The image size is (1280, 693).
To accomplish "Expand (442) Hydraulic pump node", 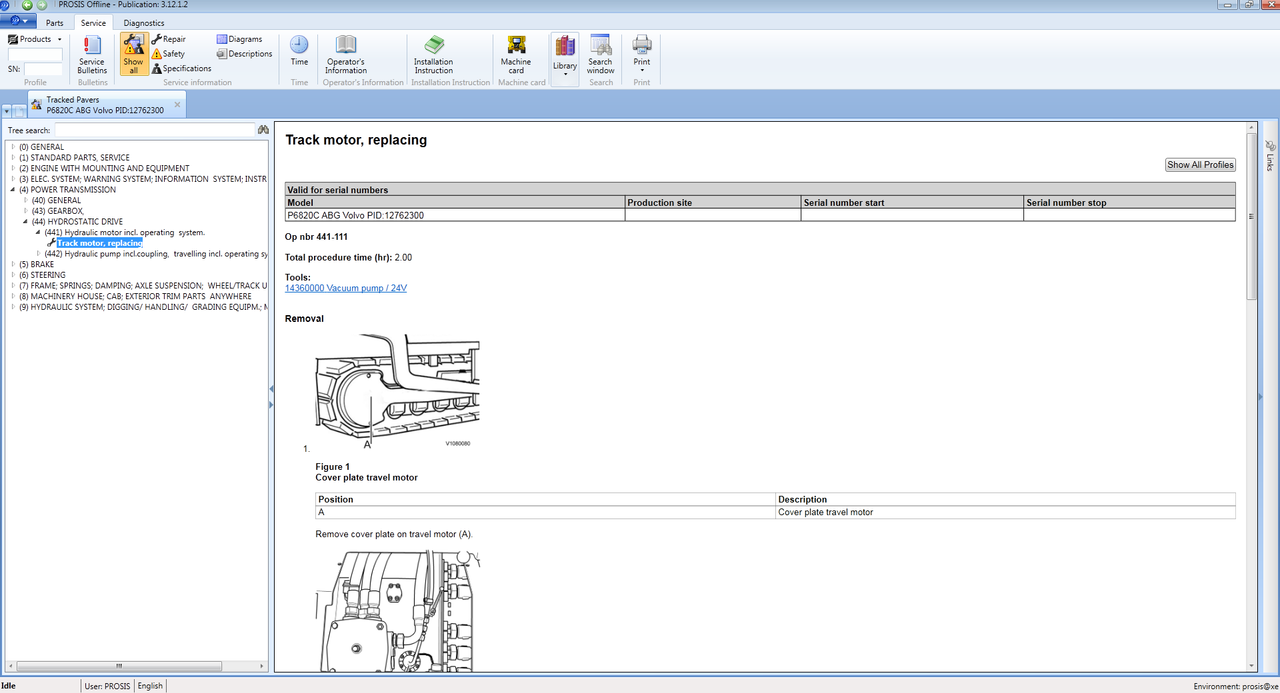I will [39, 254].
